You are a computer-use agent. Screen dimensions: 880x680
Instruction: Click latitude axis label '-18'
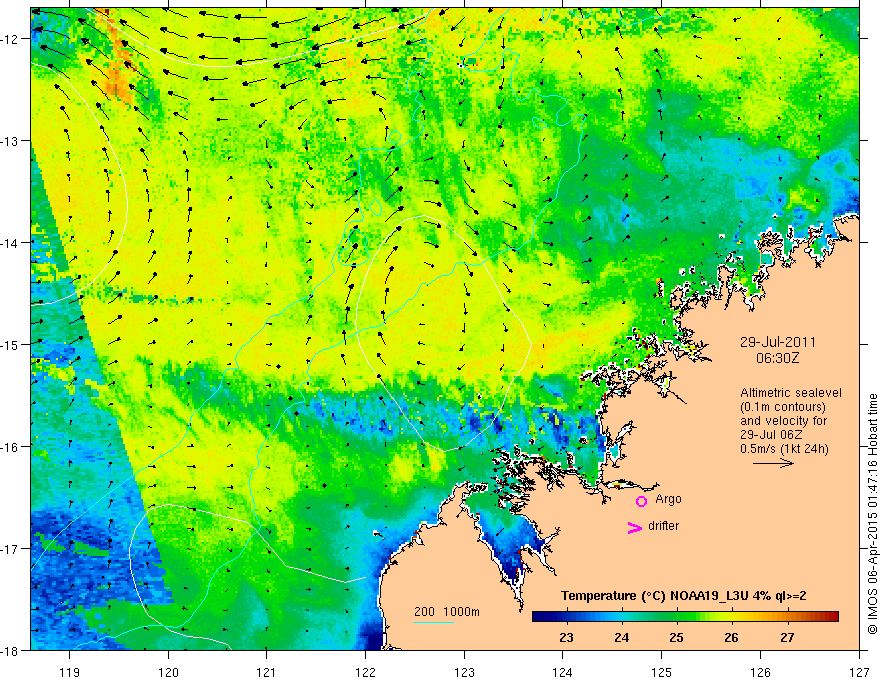pyautogui.click(x=11, y=650)
